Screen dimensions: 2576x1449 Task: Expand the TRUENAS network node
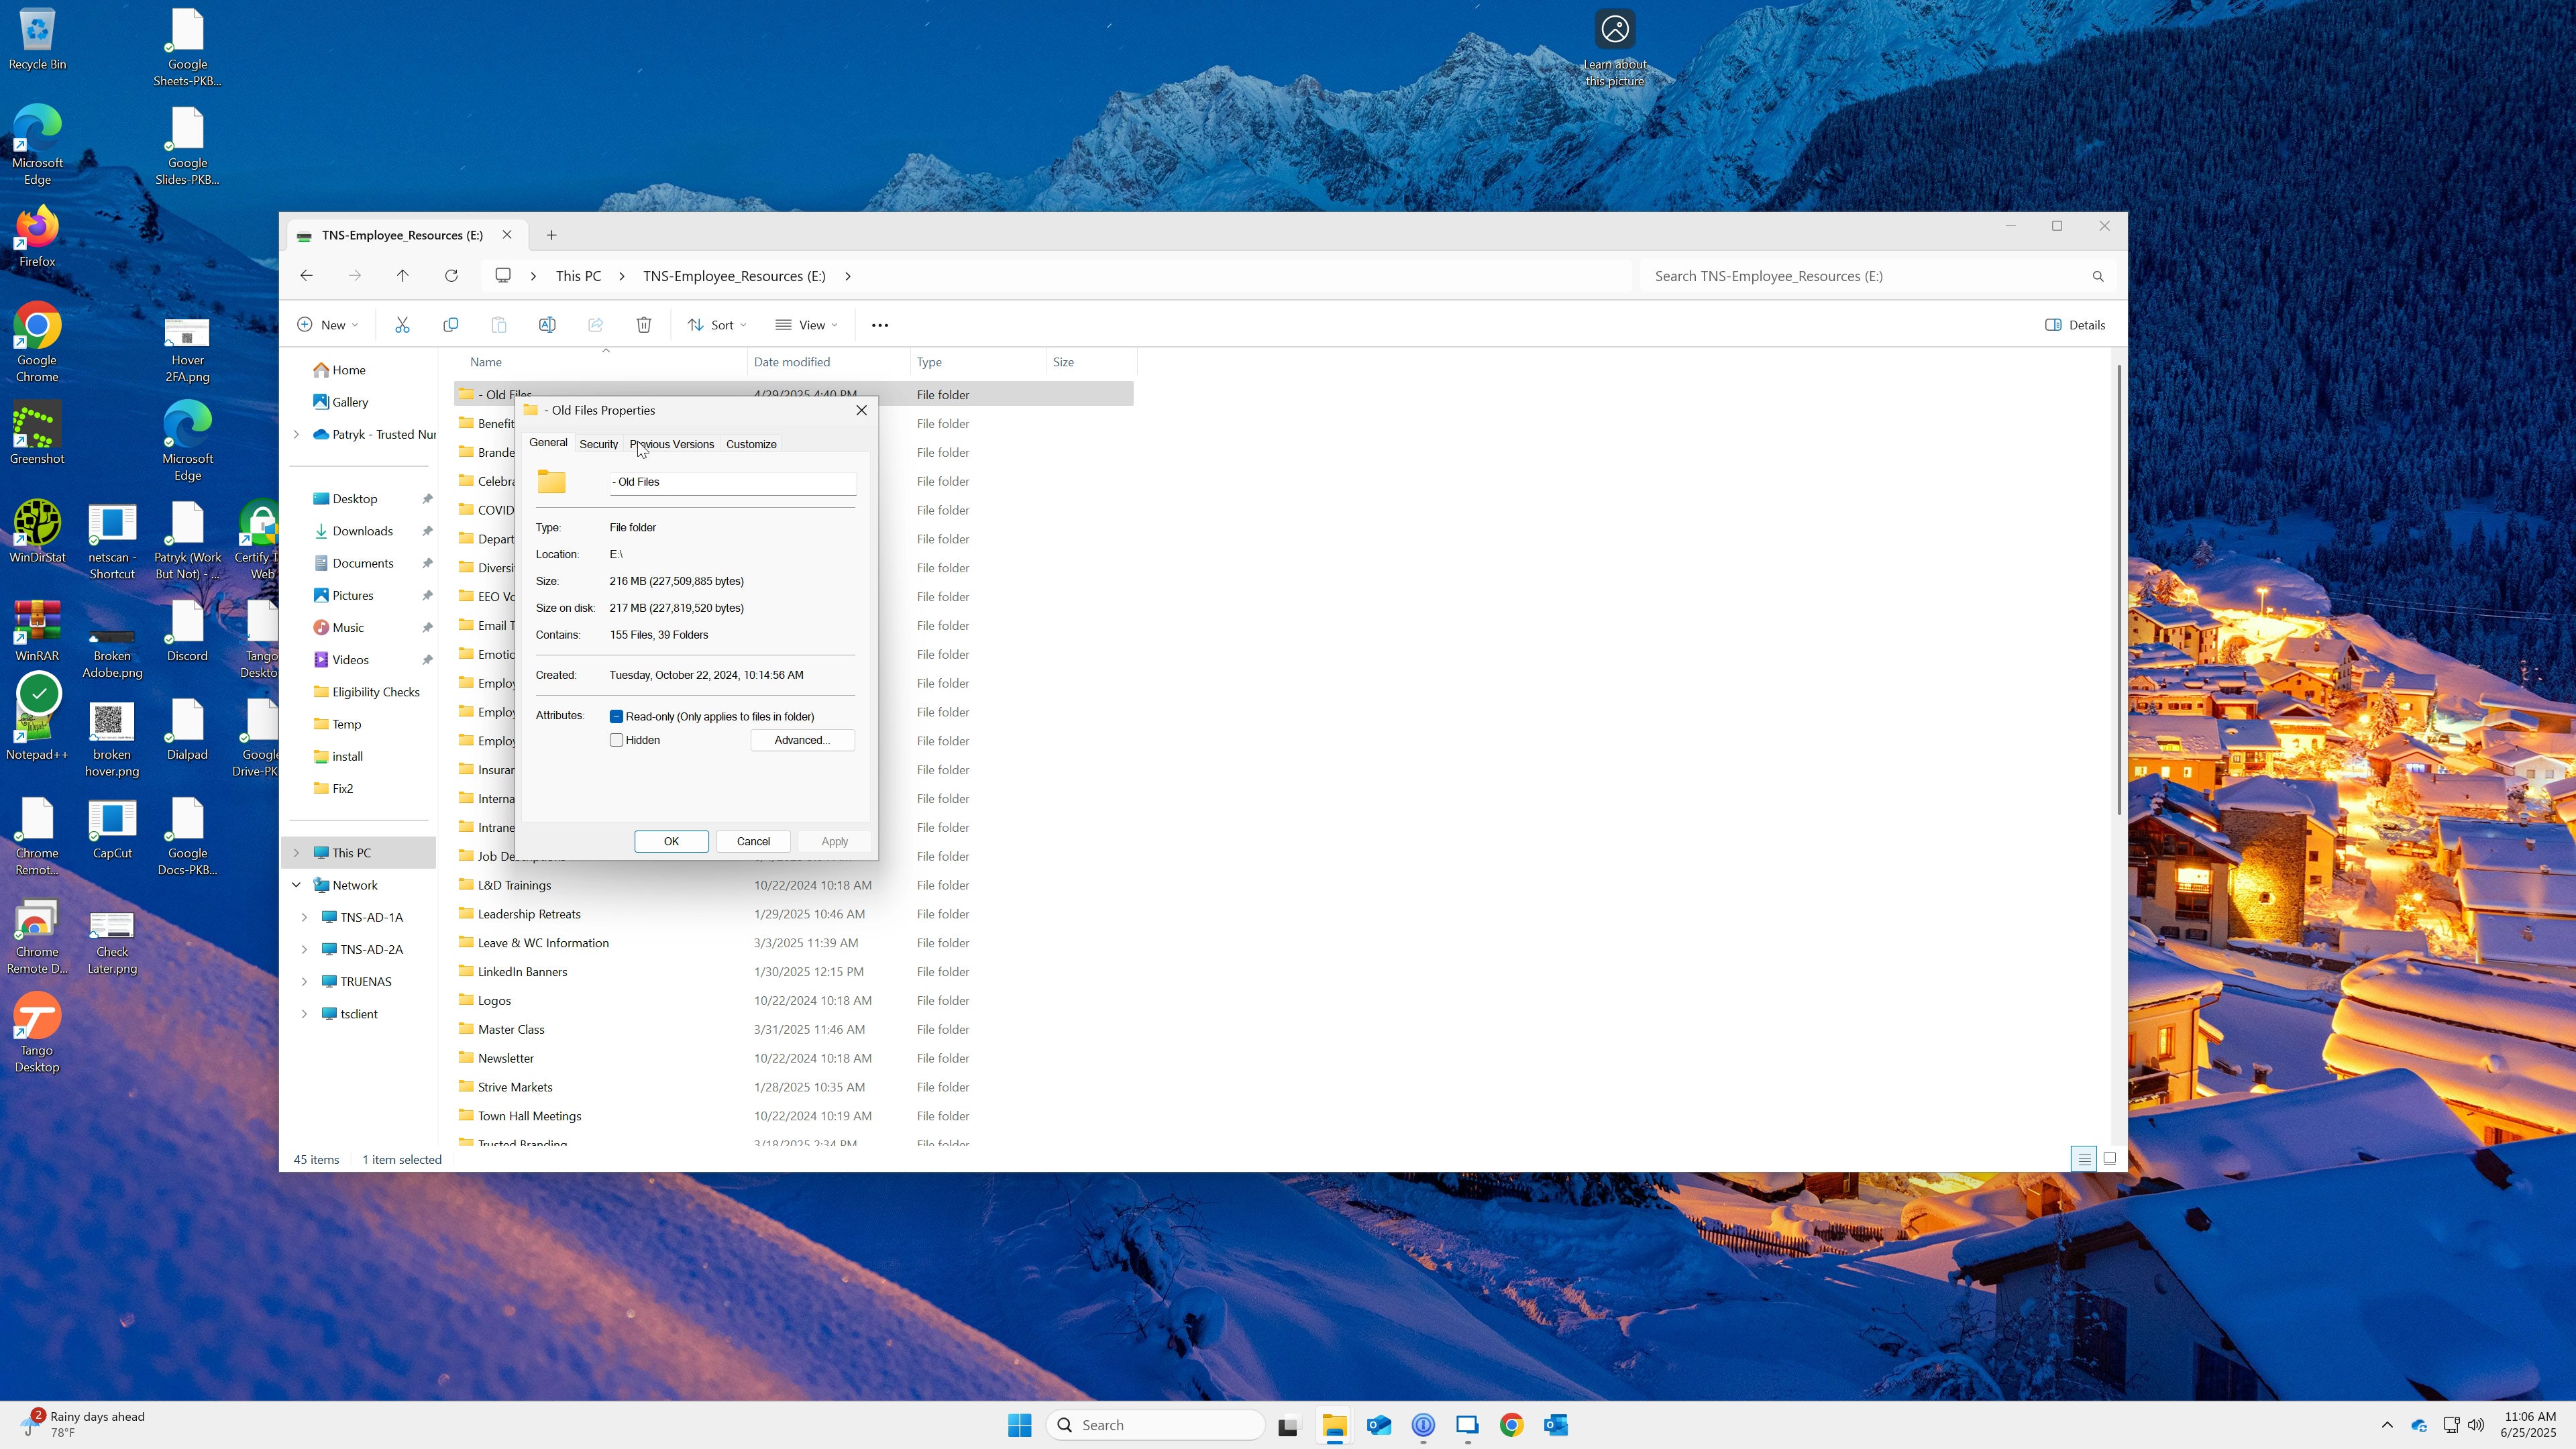click(x=304, y=982)
